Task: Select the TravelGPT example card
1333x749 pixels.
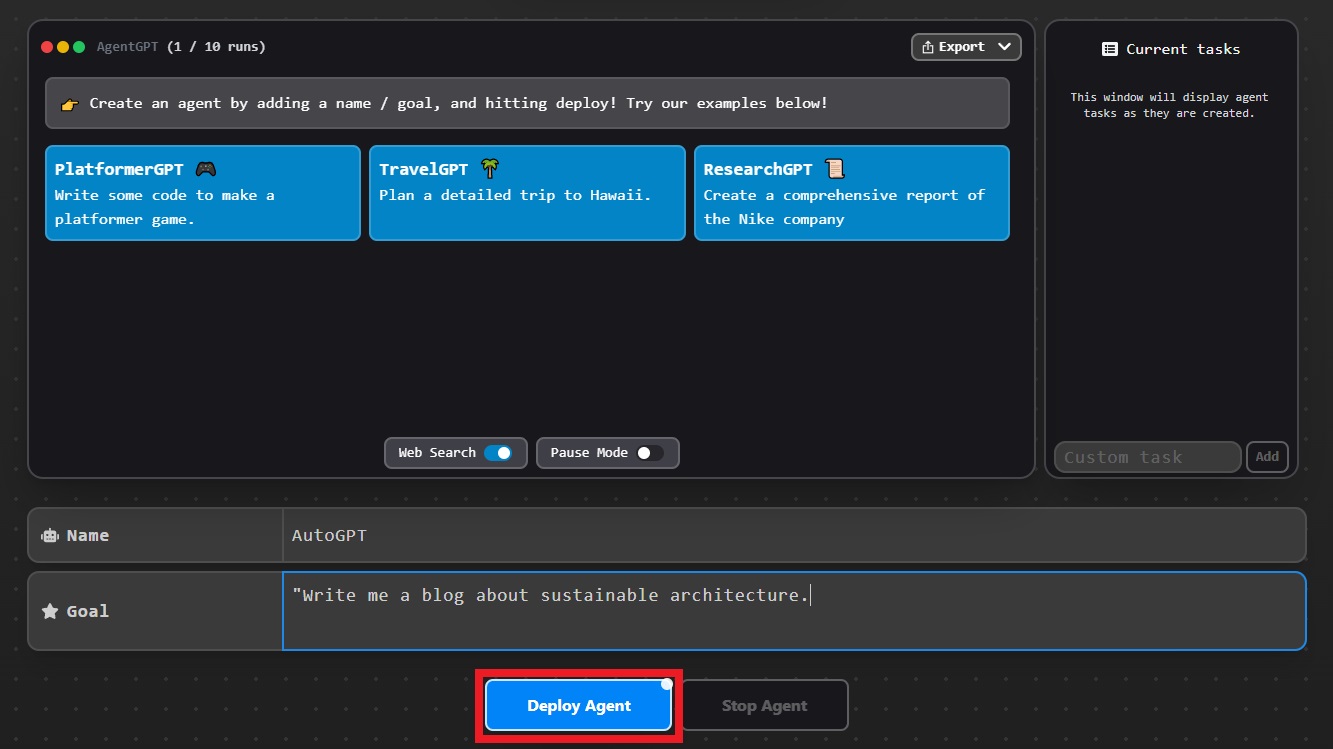Action: click(527, 193)
